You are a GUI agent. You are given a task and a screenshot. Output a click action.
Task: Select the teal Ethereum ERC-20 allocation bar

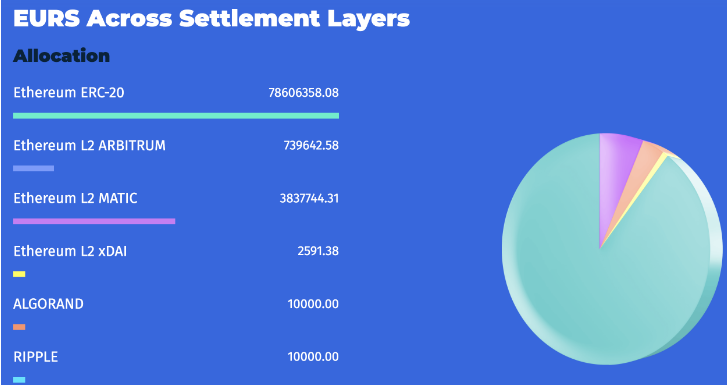tap(176, 116)
